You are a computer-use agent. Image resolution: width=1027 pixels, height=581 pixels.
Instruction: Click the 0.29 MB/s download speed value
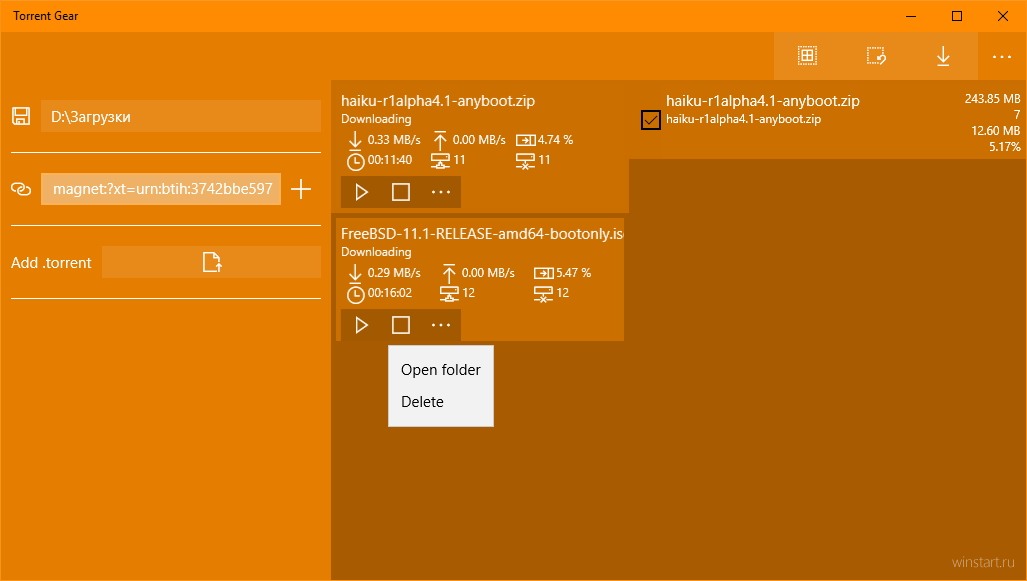point(394,272)
